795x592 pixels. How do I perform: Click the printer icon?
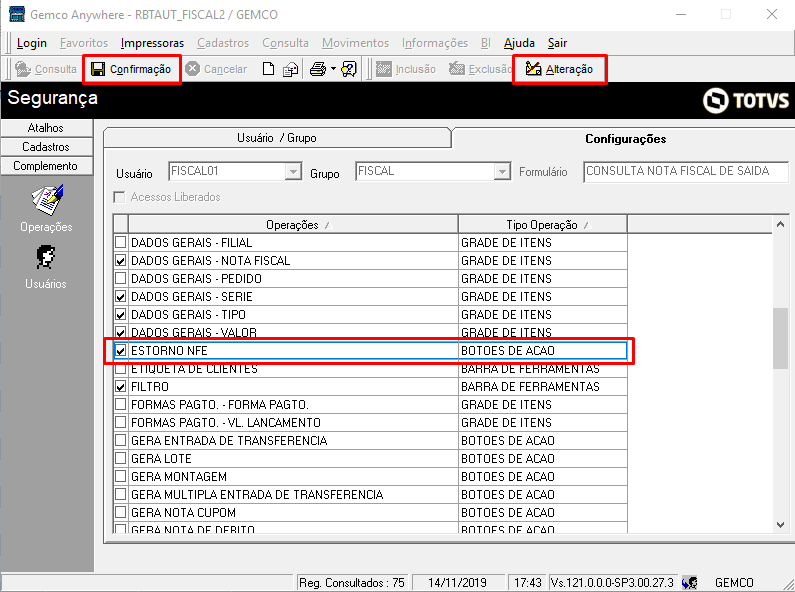coord(318,69)
